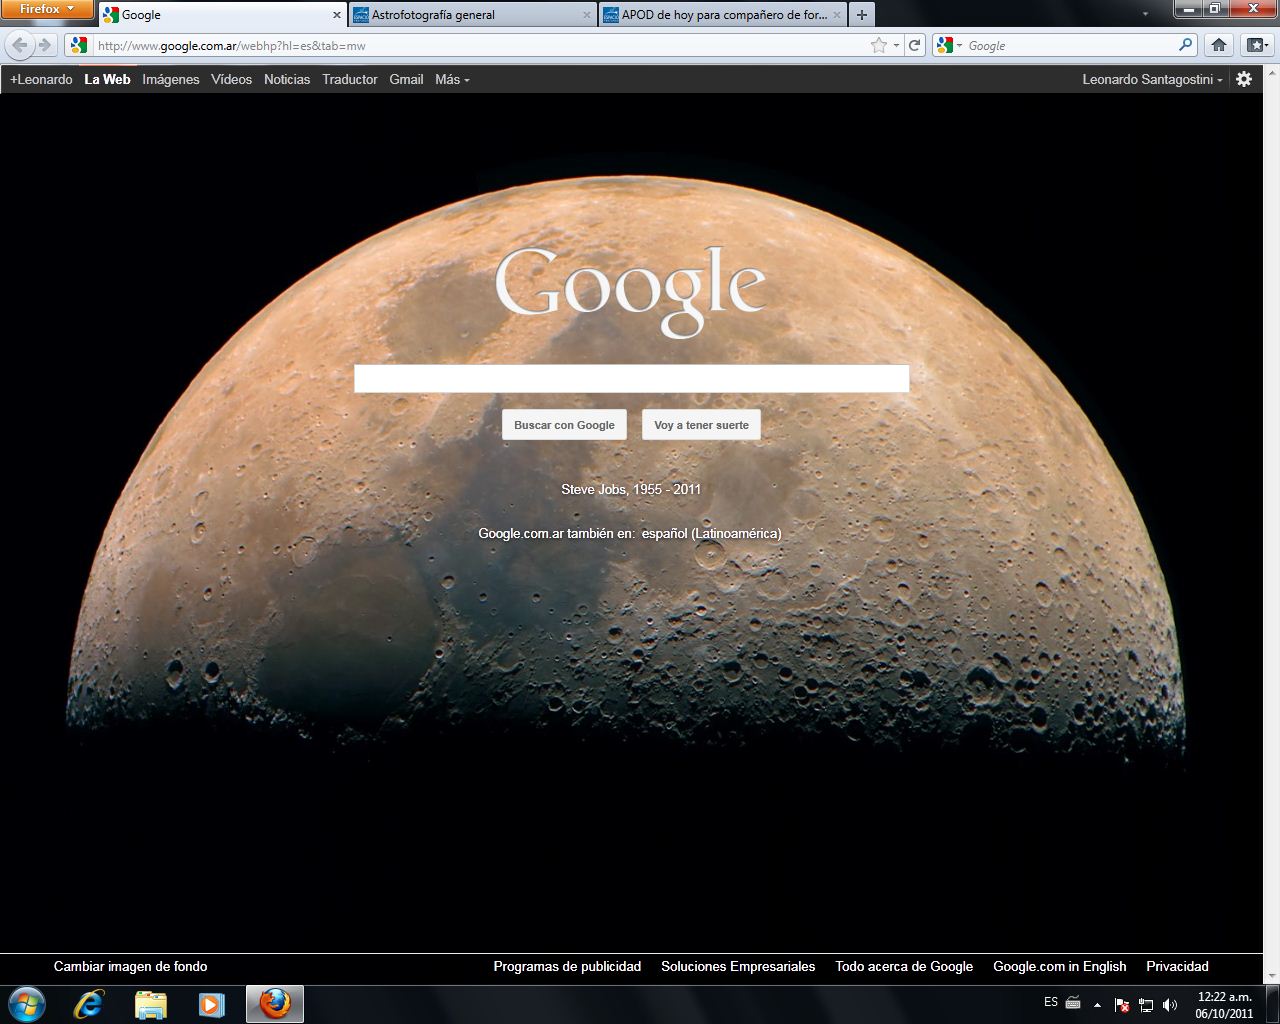Screen dimensions: 1280x1024
Task: Open Imágenes in the Google bar
Action: (171, 79)
